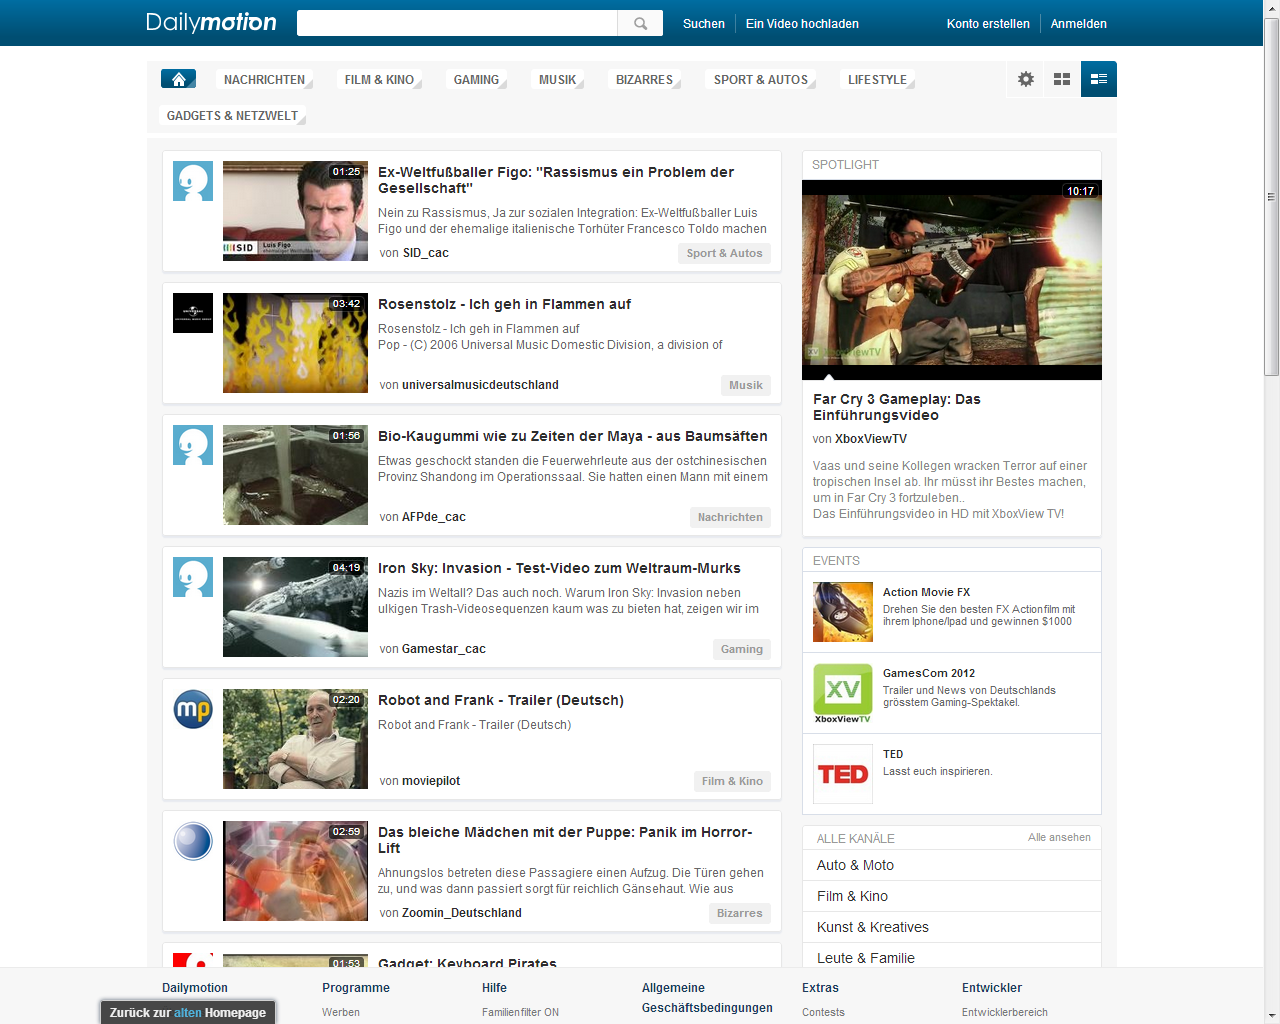Play the Horror-Lift video thumbnail
Screen dimensions: 1280x1024
295,871
